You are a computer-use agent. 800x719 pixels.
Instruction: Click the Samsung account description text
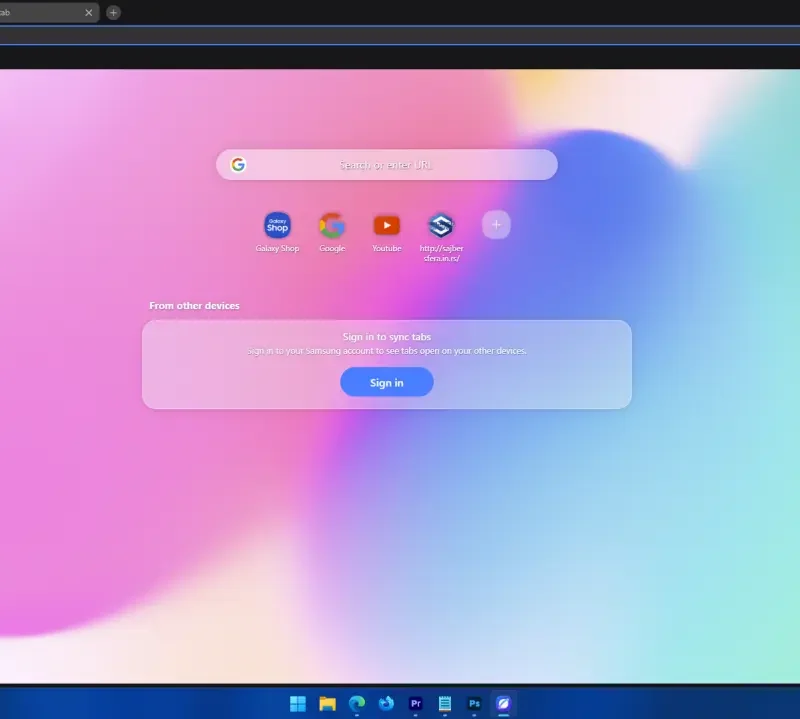[x=387, y=351]
